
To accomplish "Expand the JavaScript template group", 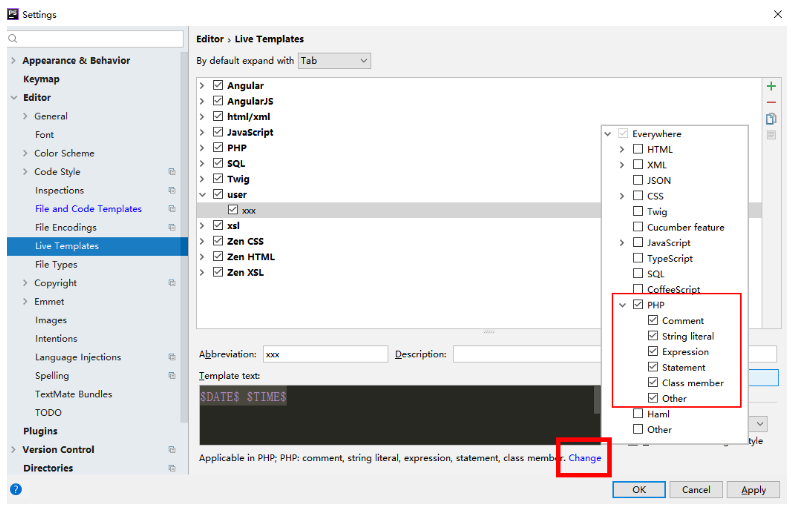I will [x=202, y=132].
